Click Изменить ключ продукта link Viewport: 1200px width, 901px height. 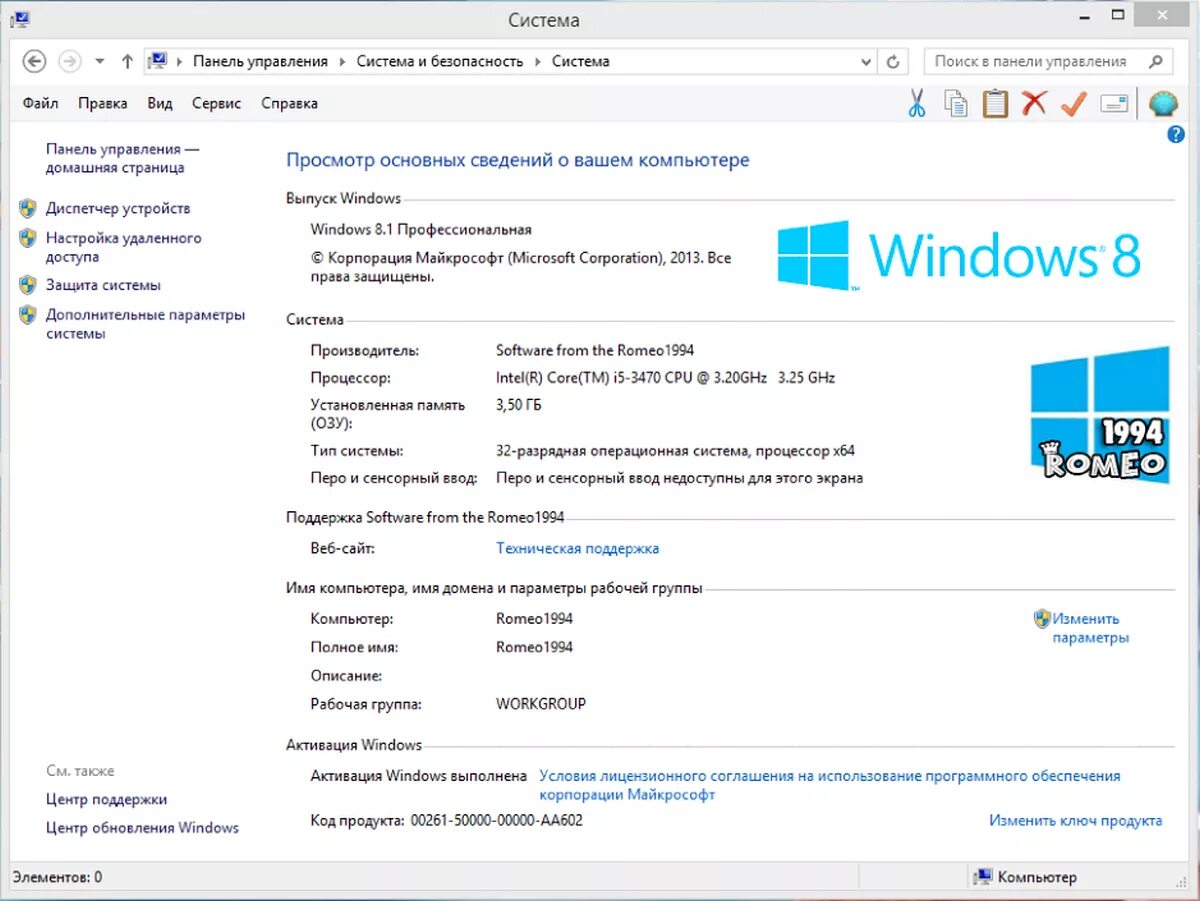click(1076, 820)
